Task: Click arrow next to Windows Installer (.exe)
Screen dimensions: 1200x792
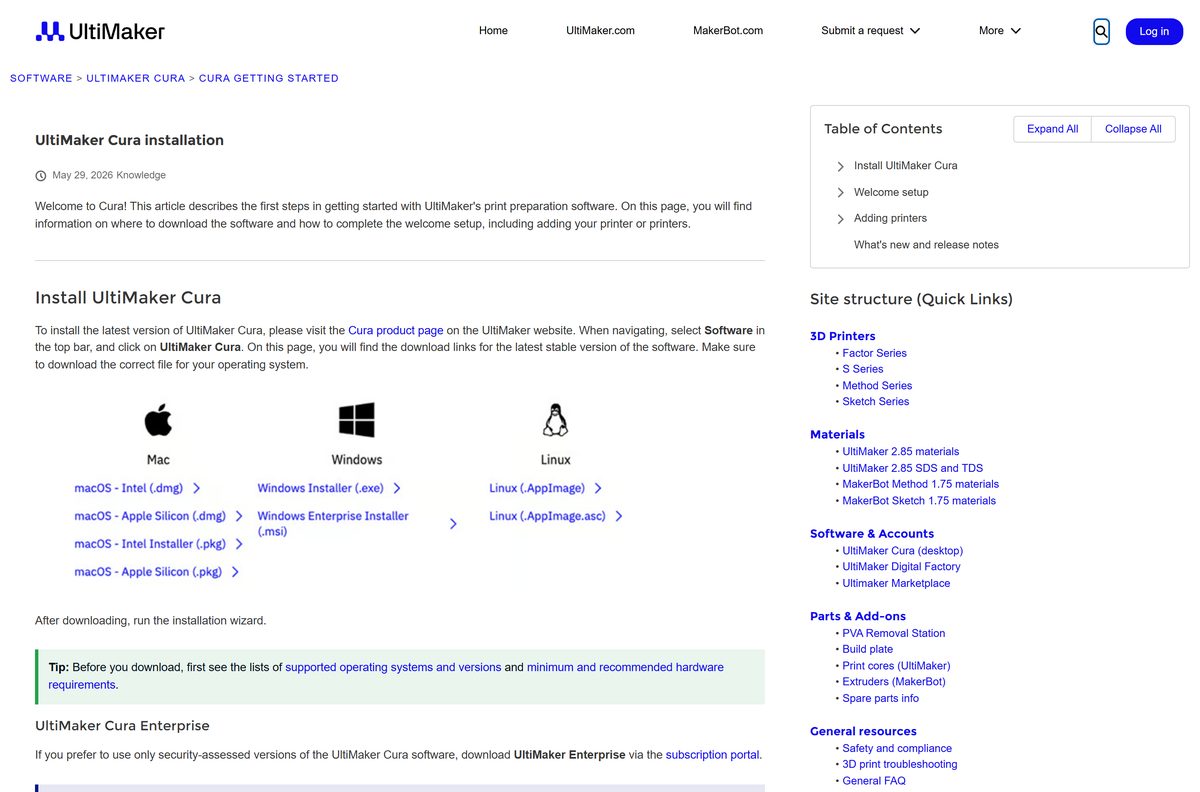Action: (397, 488)
